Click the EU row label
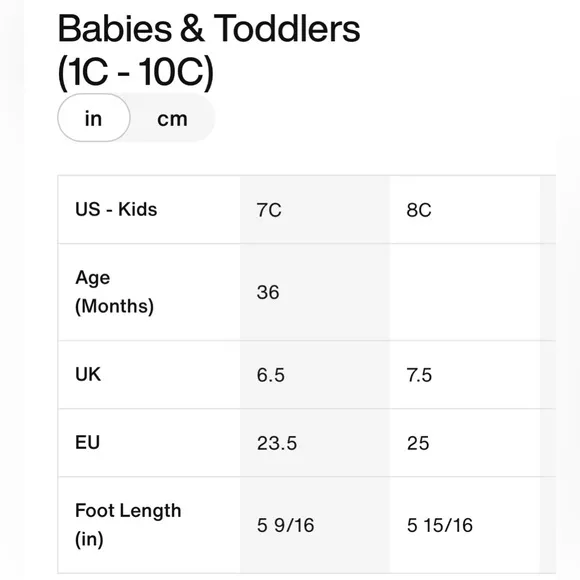Viewport: 580px width, 580px height. click(87, 442)
